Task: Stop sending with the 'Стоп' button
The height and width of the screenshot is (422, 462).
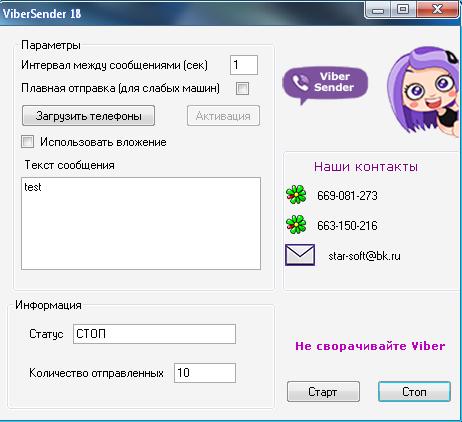Action: (x=414, y=392)
